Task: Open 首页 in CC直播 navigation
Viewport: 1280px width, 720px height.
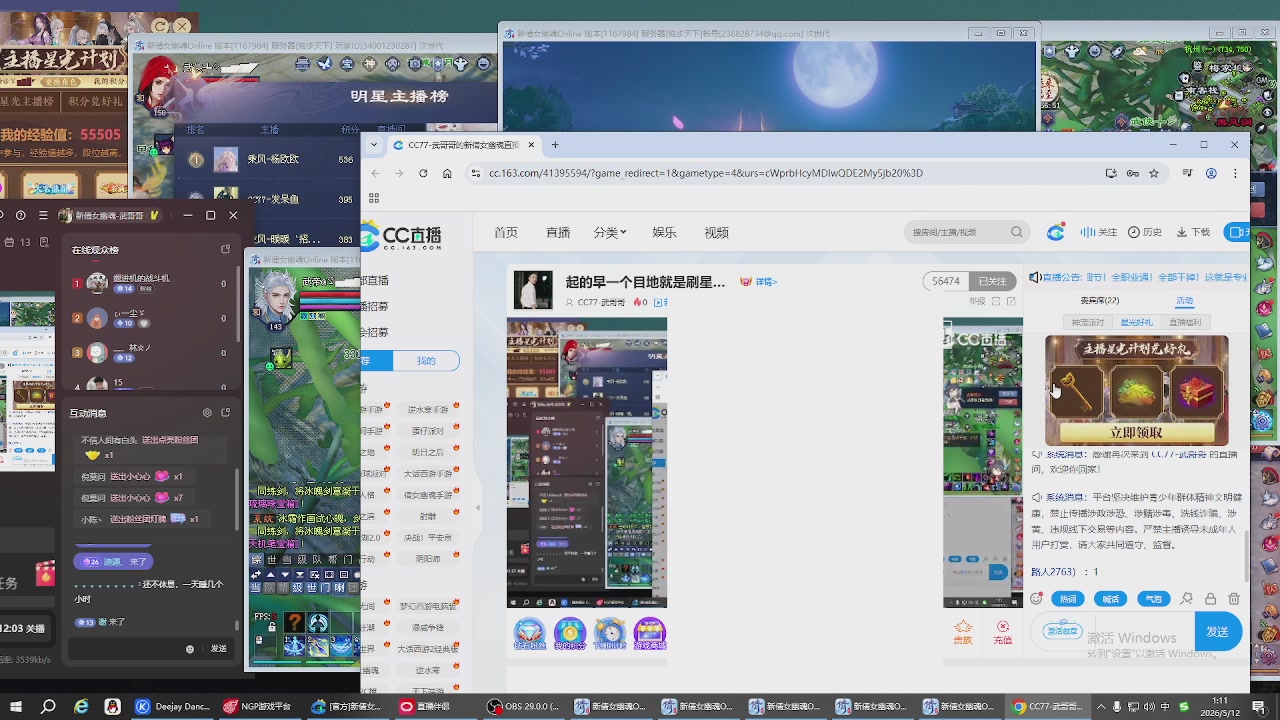Action: coord(506,232)
